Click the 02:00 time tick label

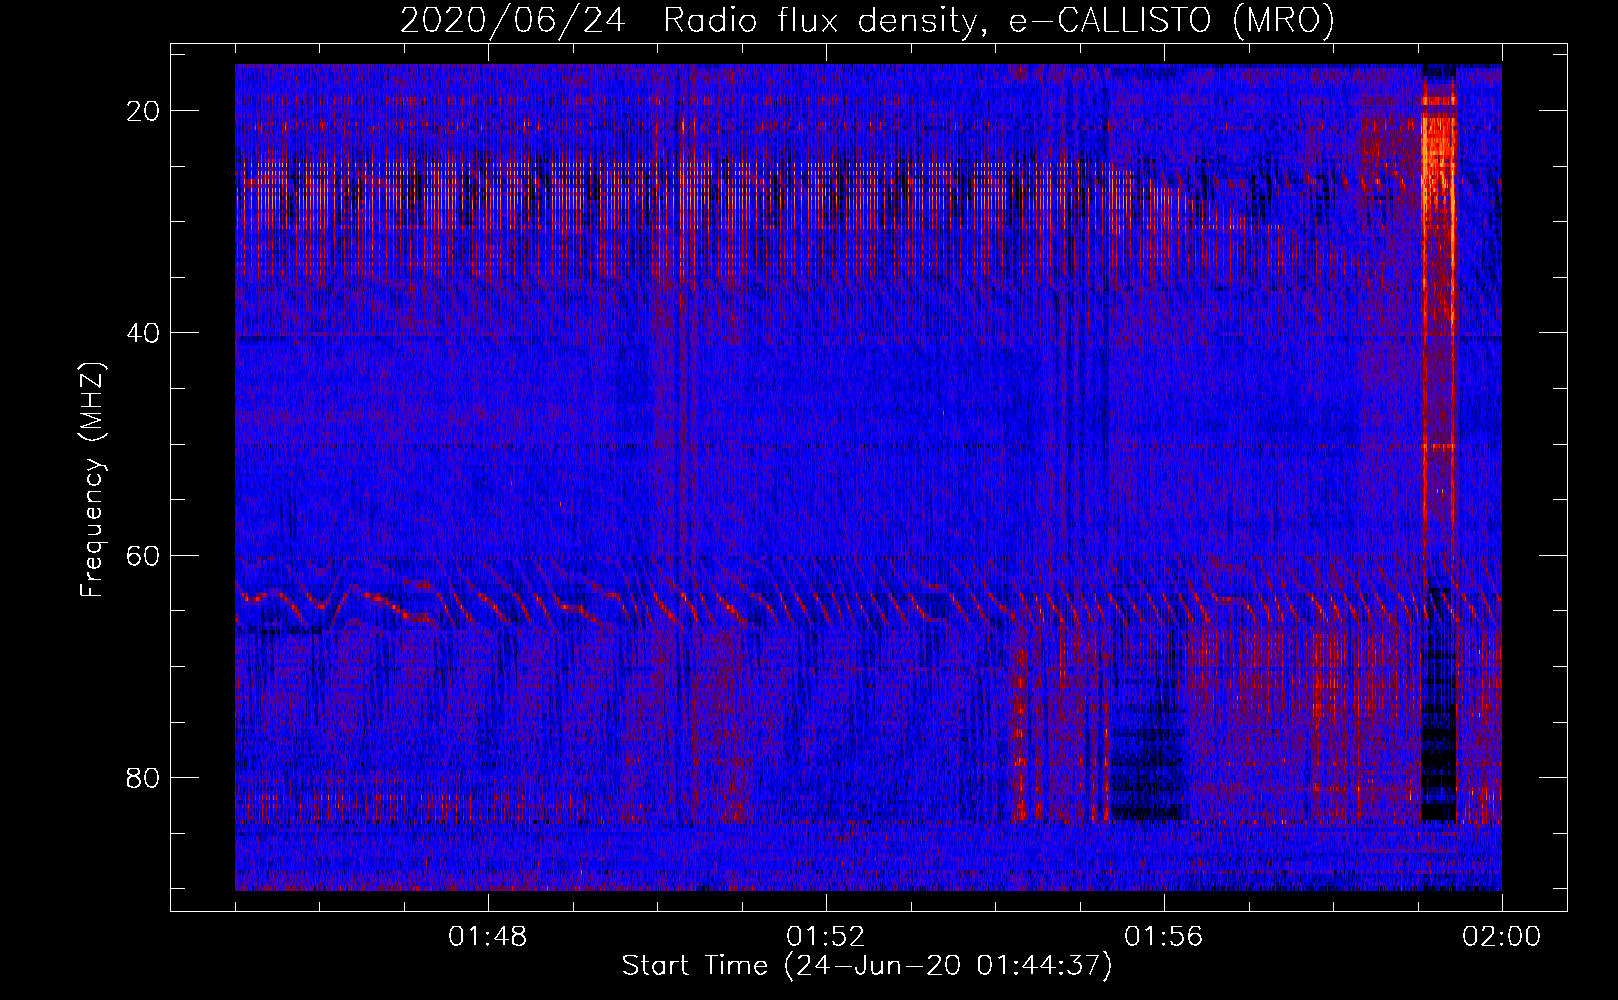pyautogui.click(x=1502, y=937)
